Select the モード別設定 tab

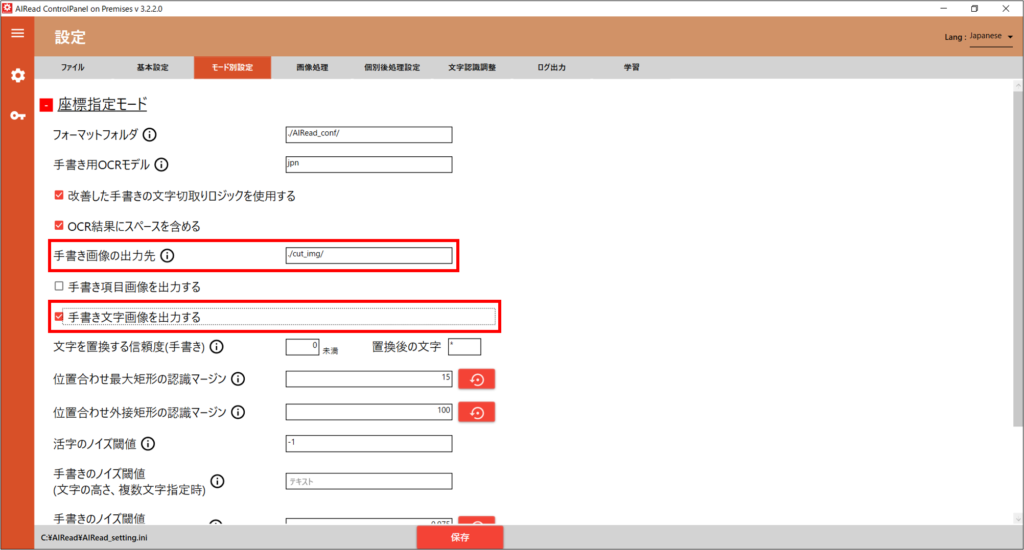[232, 67]
